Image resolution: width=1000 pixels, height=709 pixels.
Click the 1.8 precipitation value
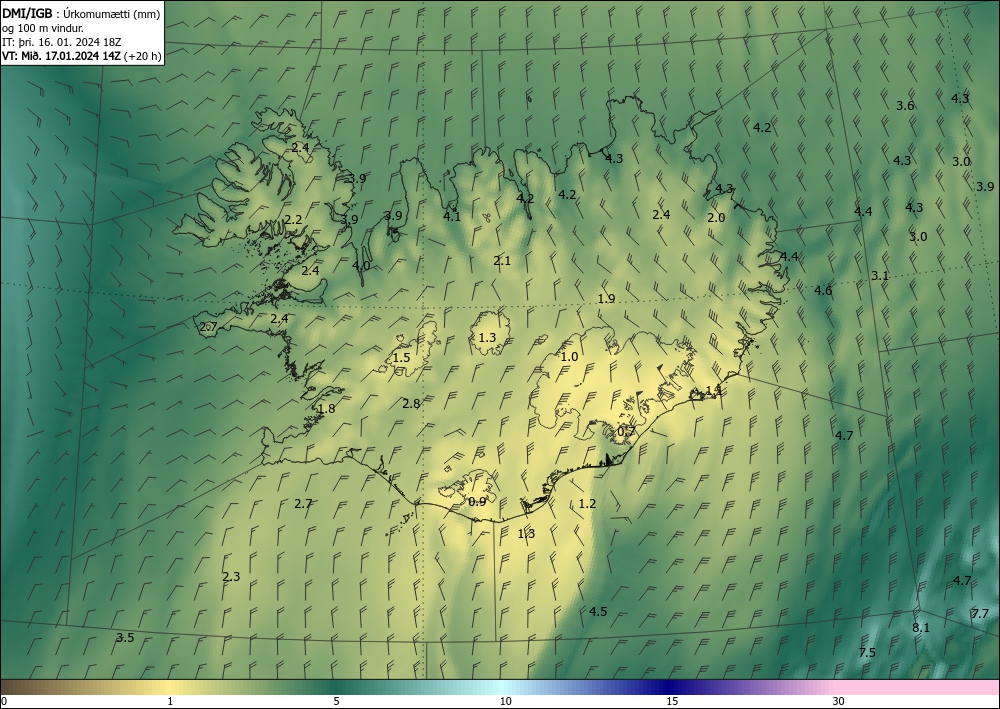coord(326,409)
